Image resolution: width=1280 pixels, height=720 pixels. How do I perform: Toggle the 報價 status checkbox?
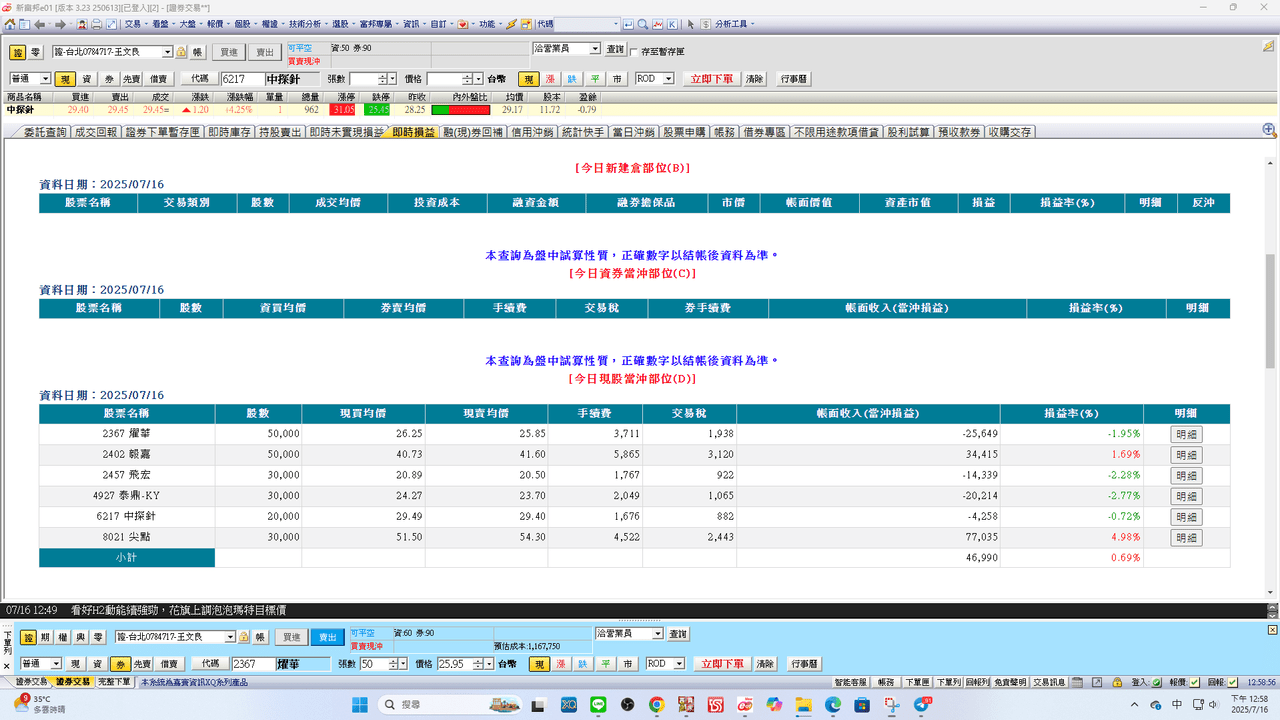(1194, 682)
